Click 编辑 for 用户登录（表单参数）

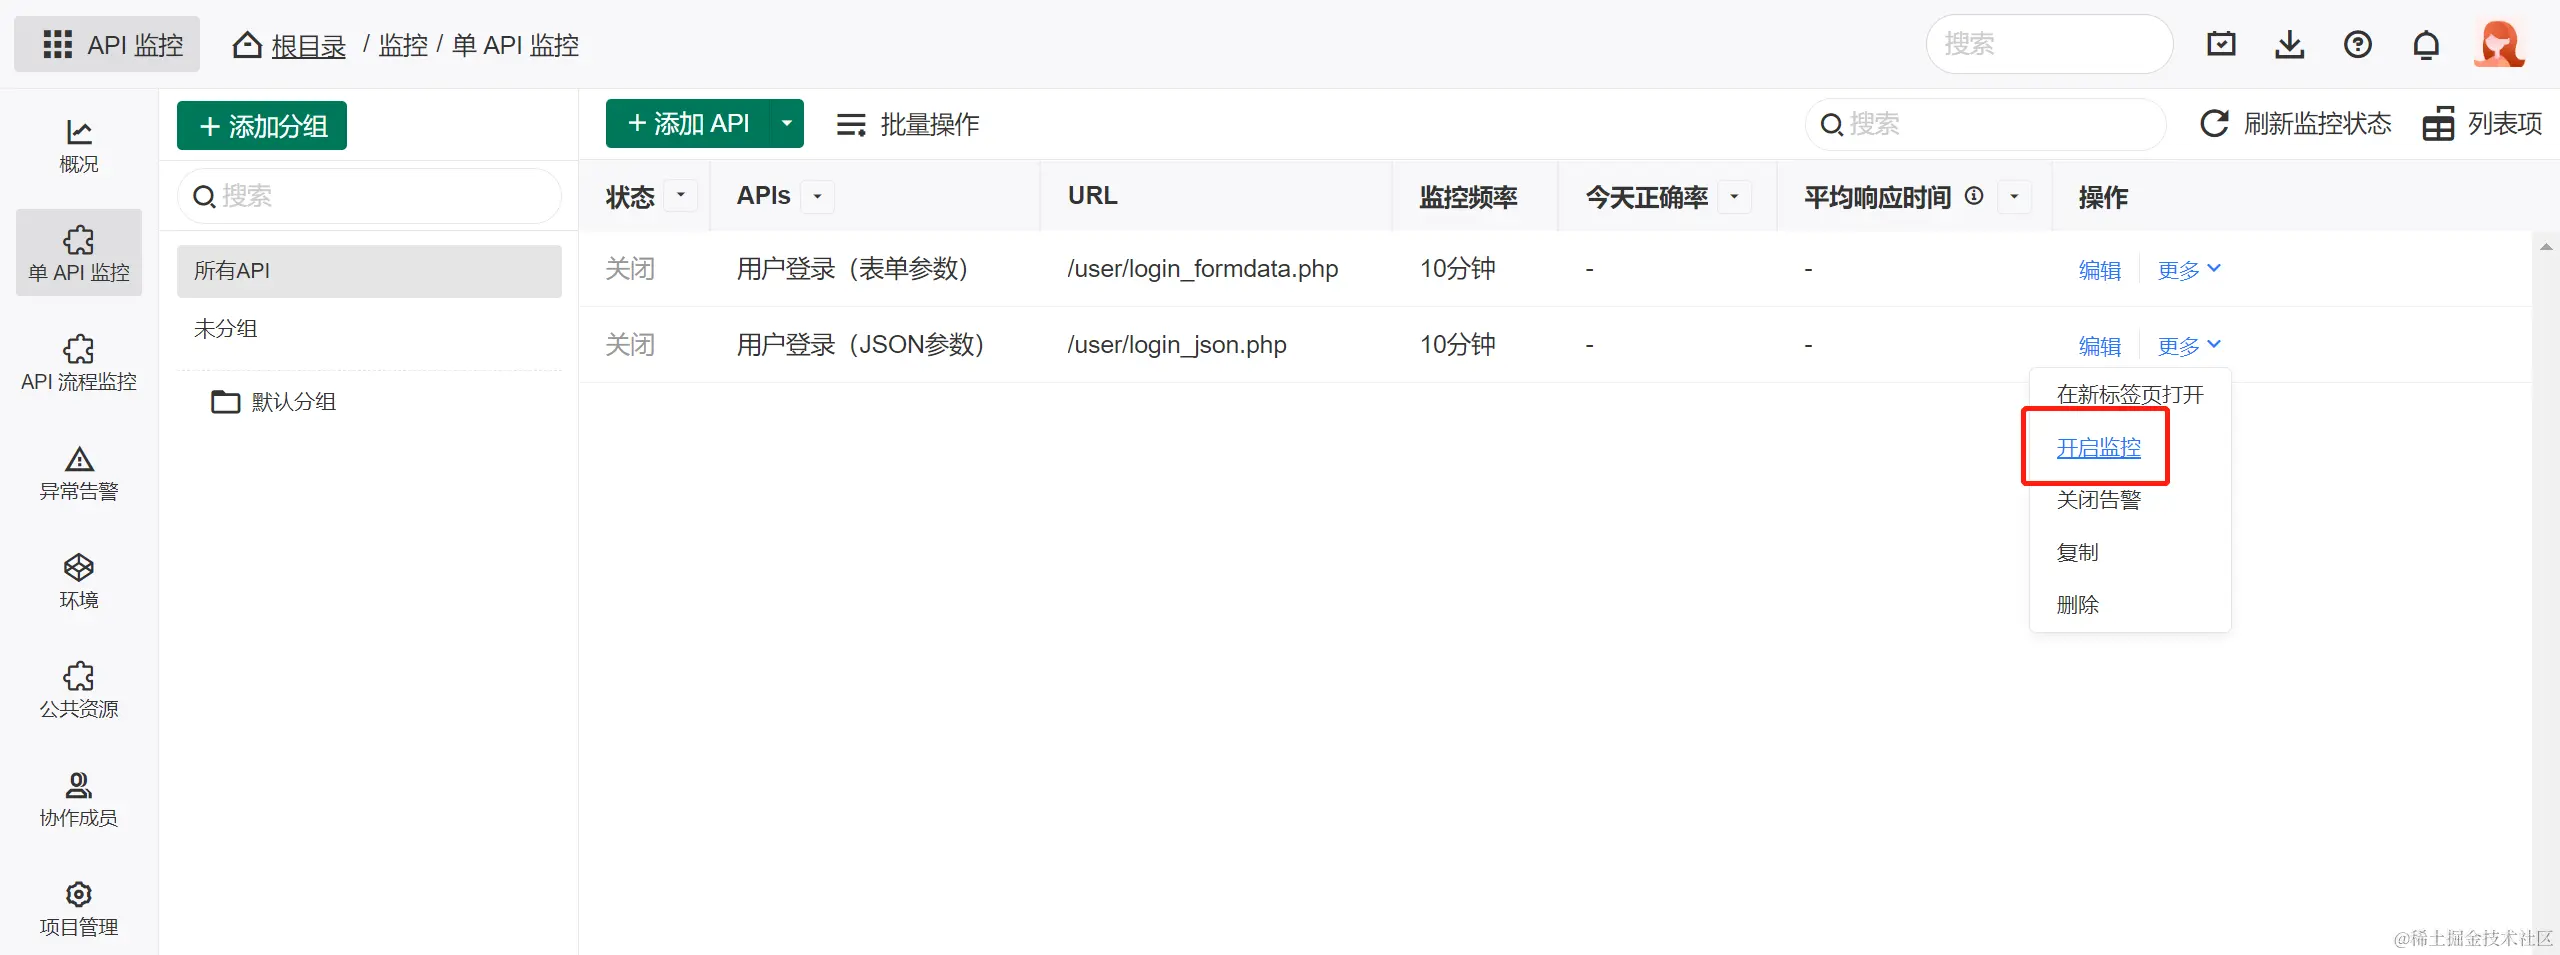2099,270
